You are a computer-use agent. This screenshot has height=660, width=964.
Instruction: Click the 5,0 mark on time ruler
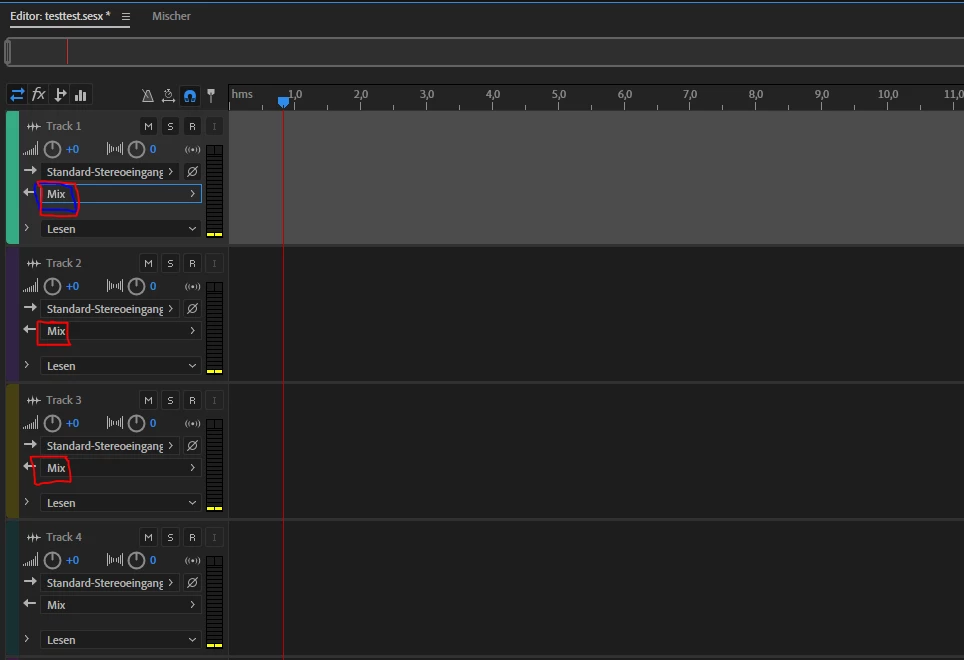coord(559,94)
